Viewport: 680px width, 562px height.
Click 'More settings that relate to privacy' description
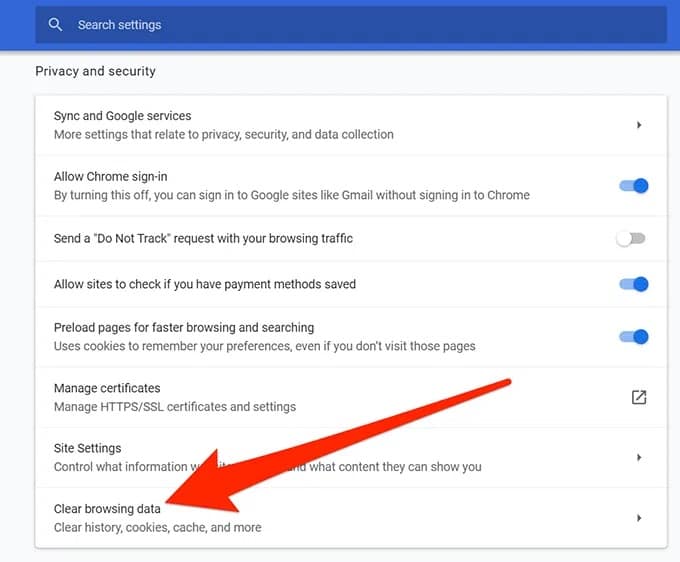click(224, 134)
